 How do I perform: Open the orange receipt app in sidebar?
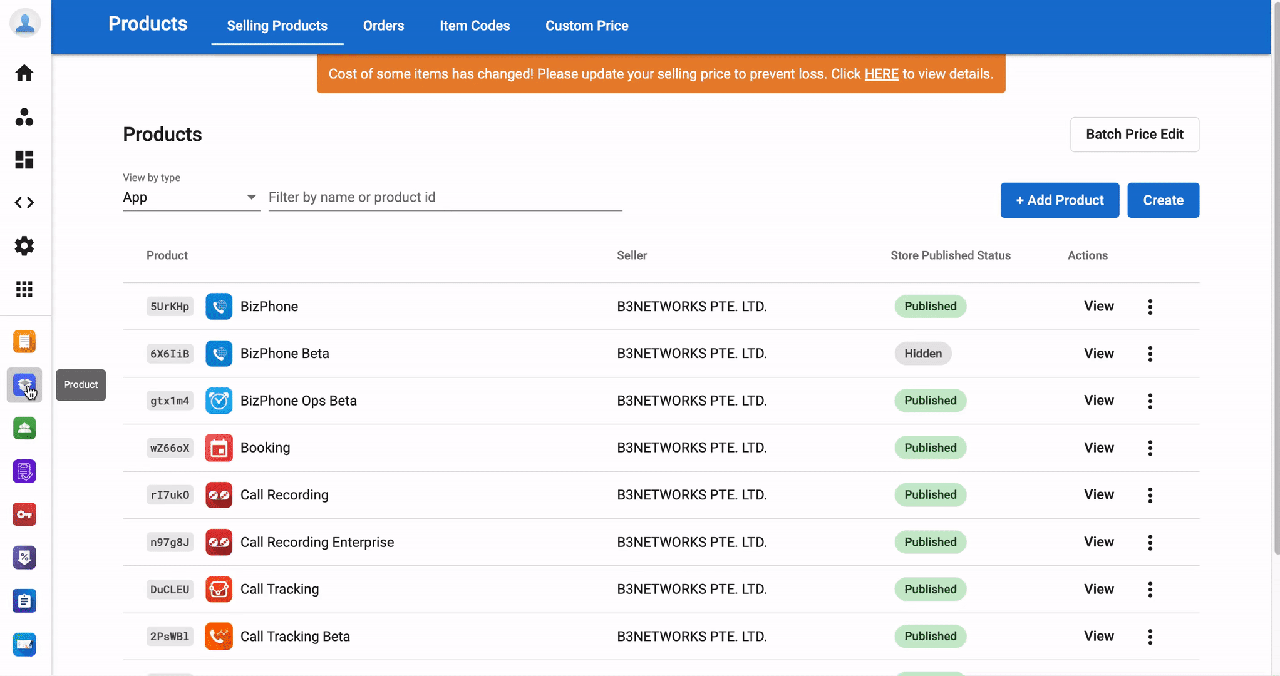coord(25,342)
